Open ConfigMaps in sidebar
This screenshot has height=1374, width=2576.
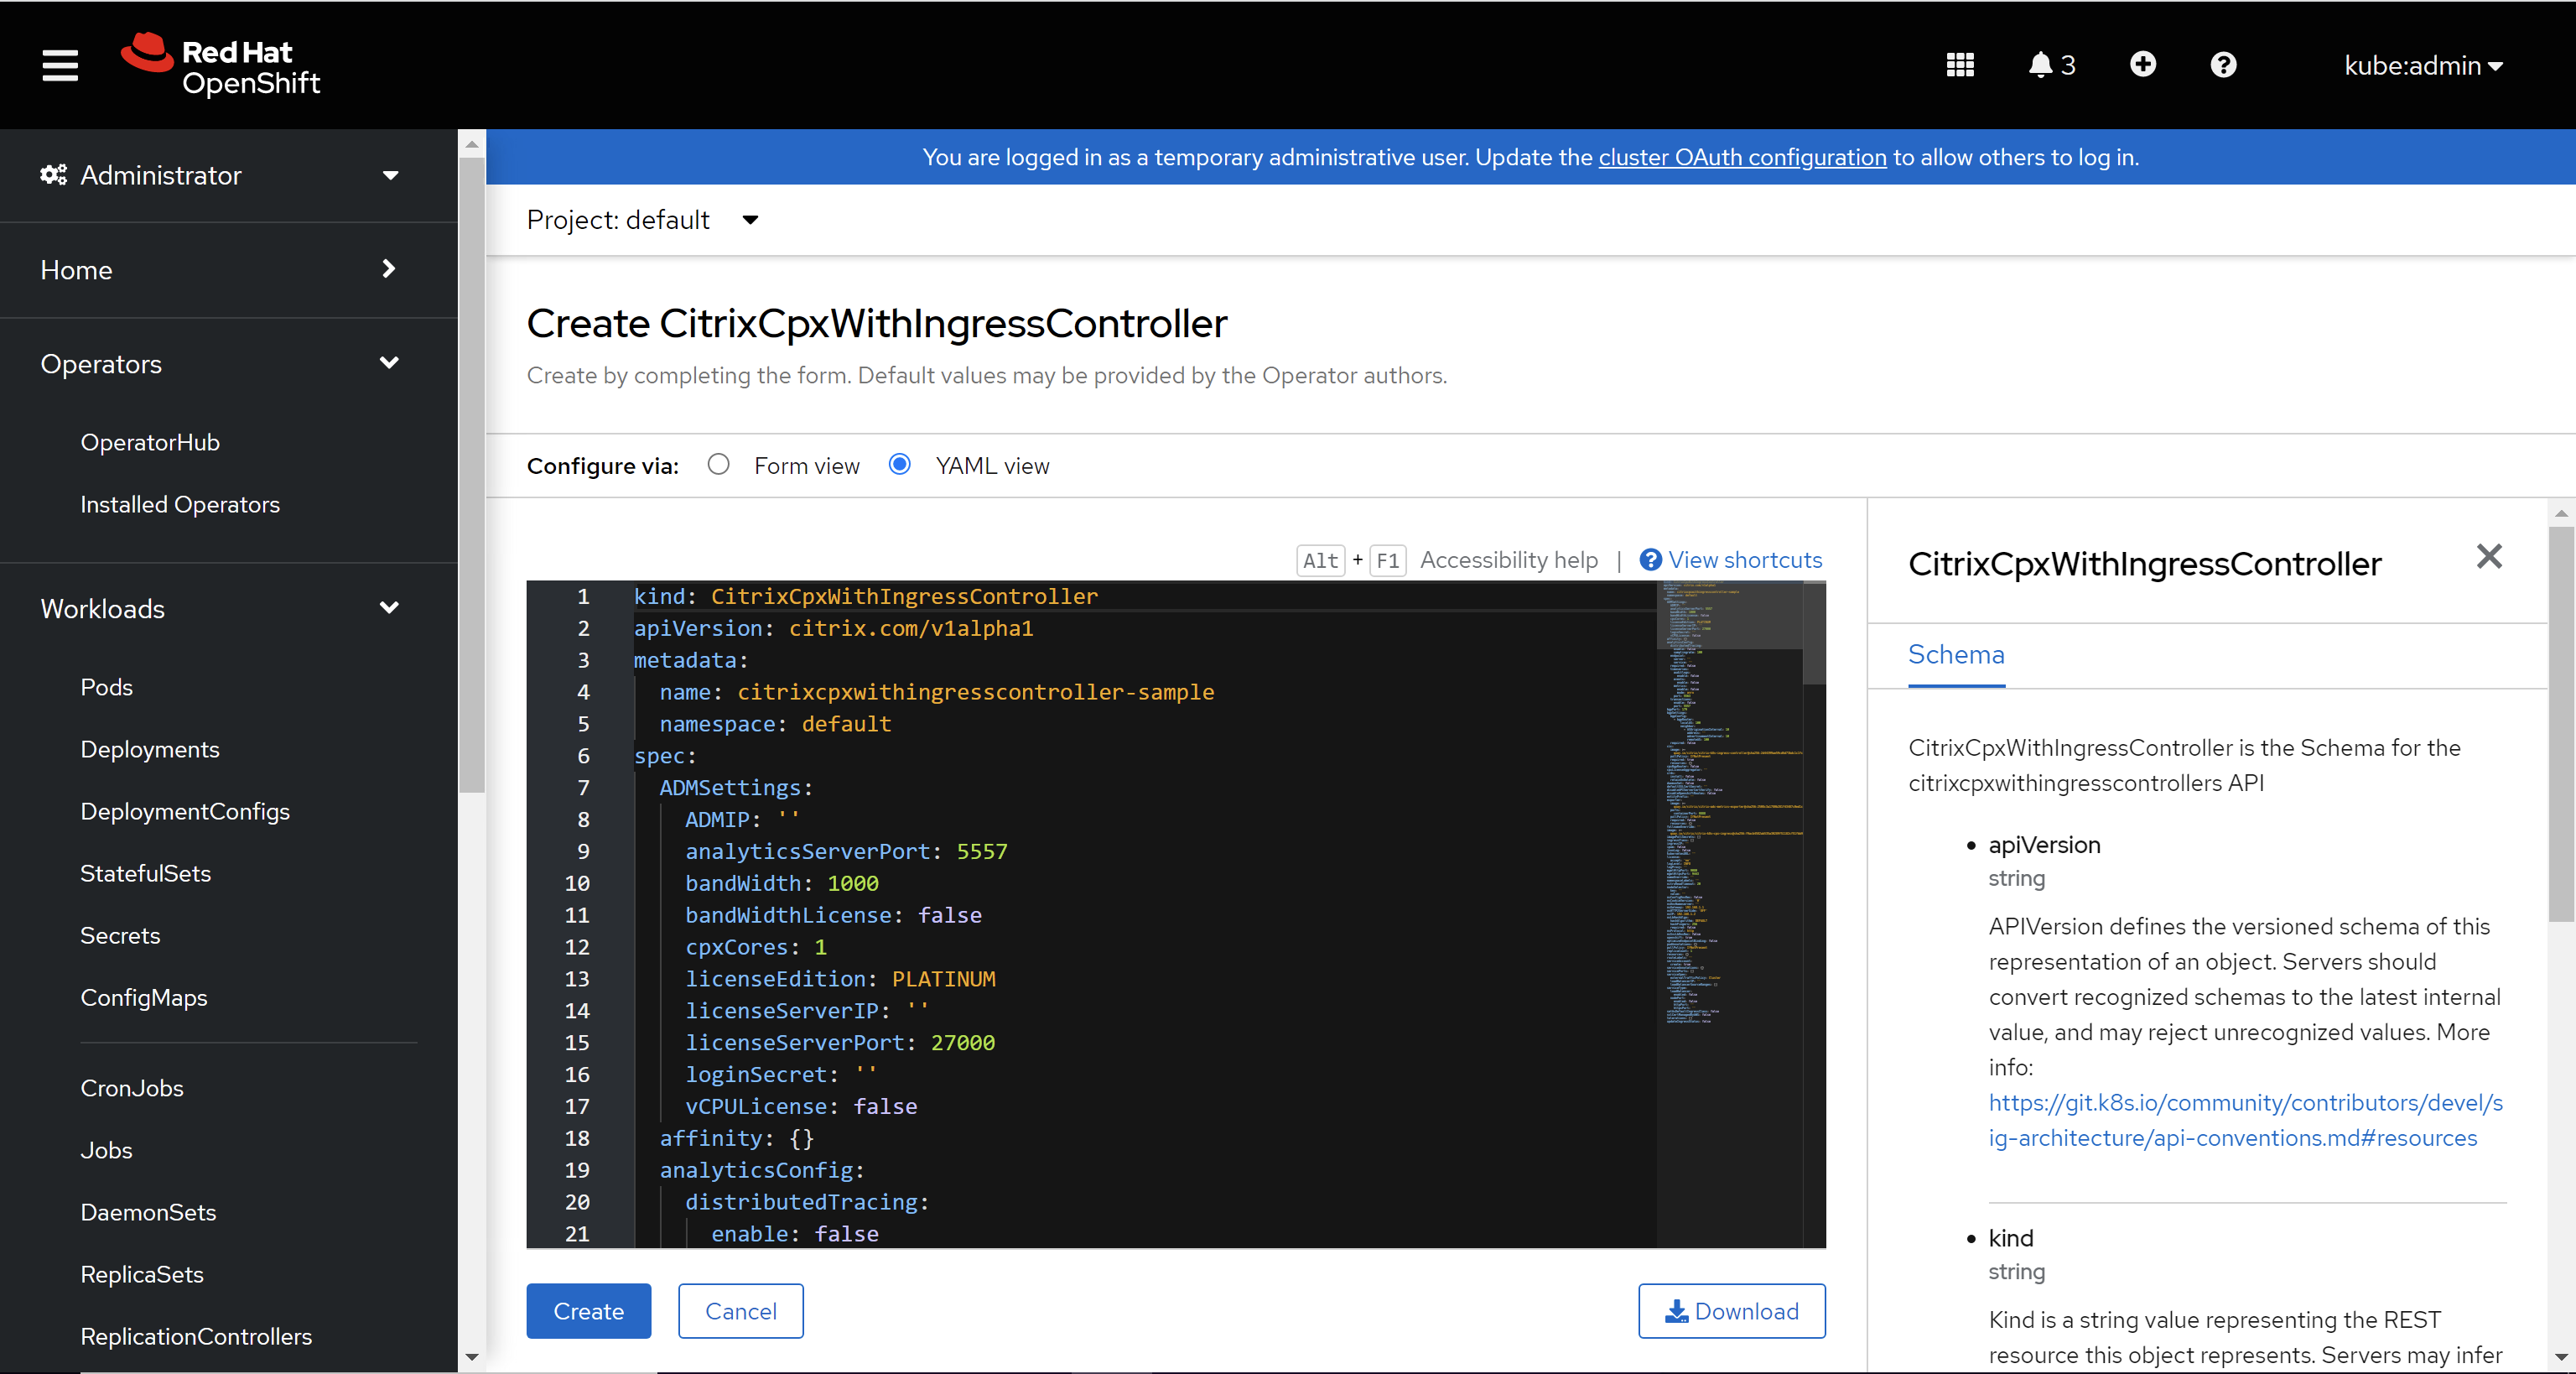(144, 997)
